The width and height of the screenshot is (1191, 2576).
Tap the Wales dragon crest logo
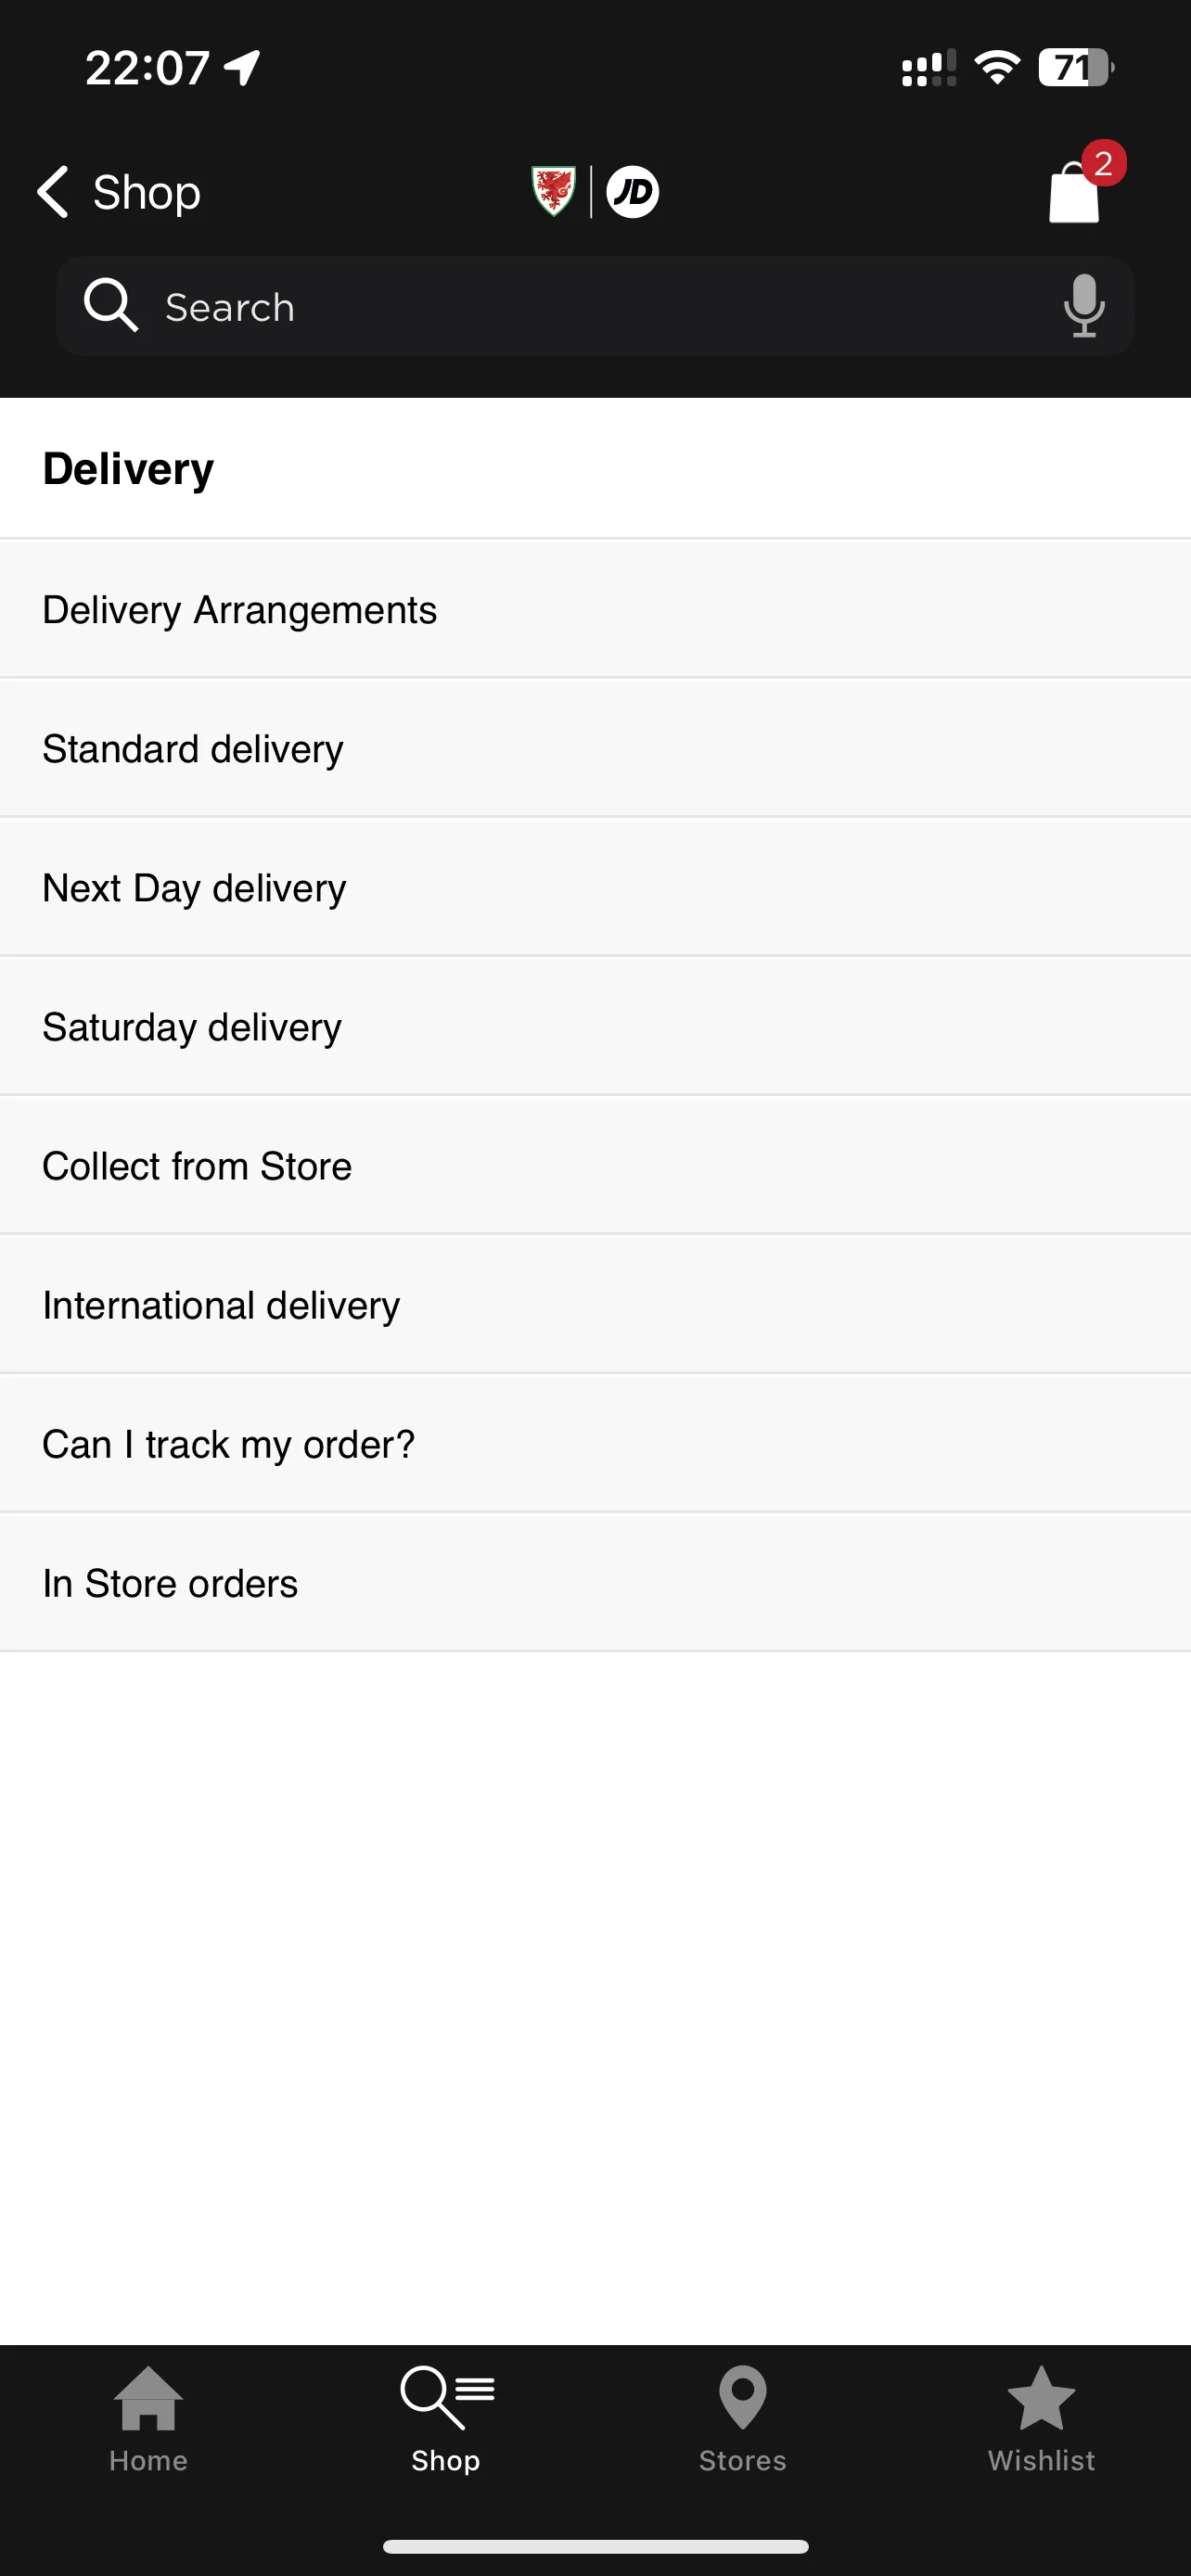point(553,191)
